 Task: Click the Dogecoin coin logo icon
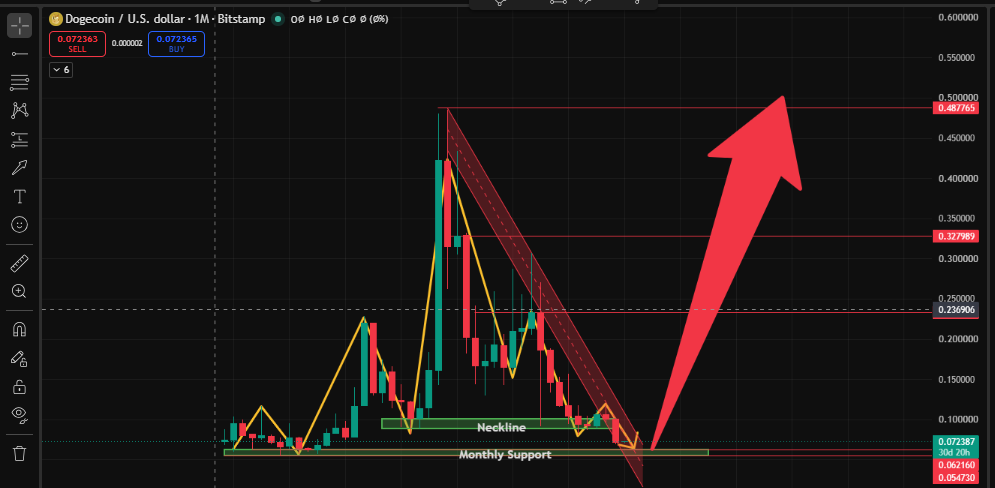point(55,19)
